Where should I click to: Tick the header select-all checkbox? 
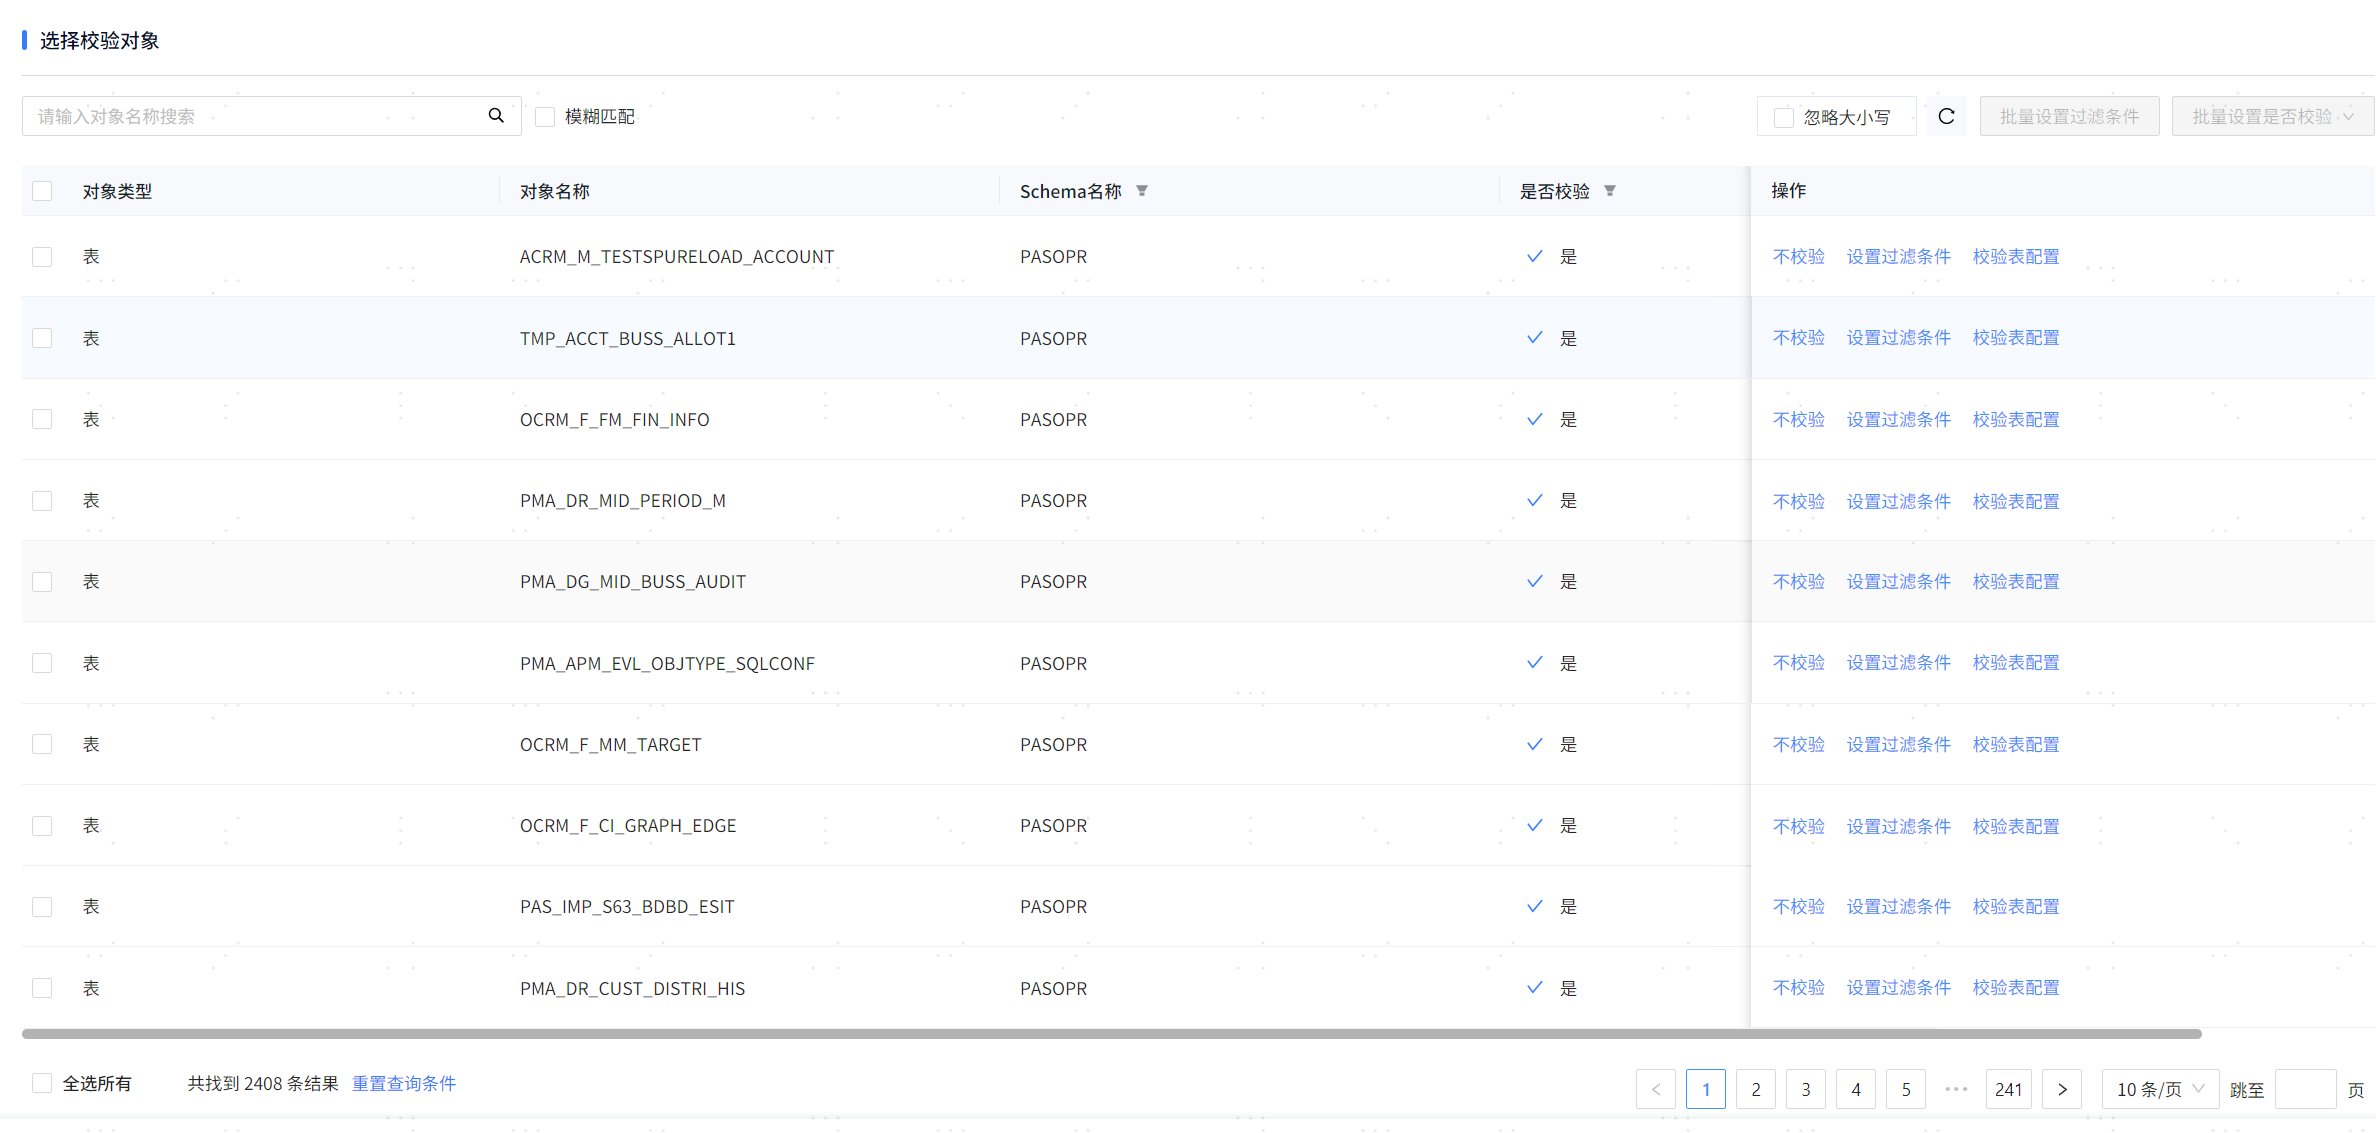click(x=42, y=191)
